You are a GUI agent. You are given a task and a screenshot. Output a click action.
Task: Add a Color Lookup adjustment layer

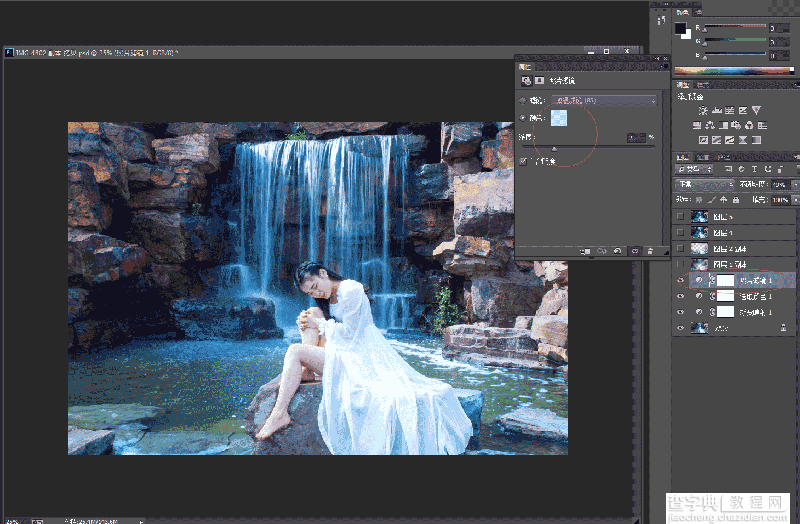[762, 125]
